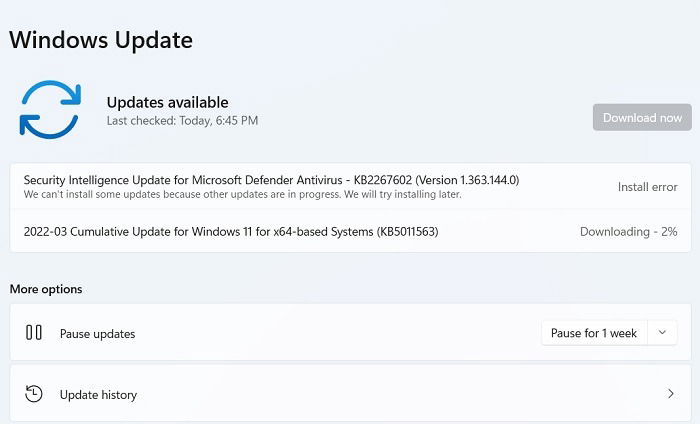Viewport: 700px width, 424px height.
Task: Click the "We can't install some updates" message
Action: pos(242,195)
